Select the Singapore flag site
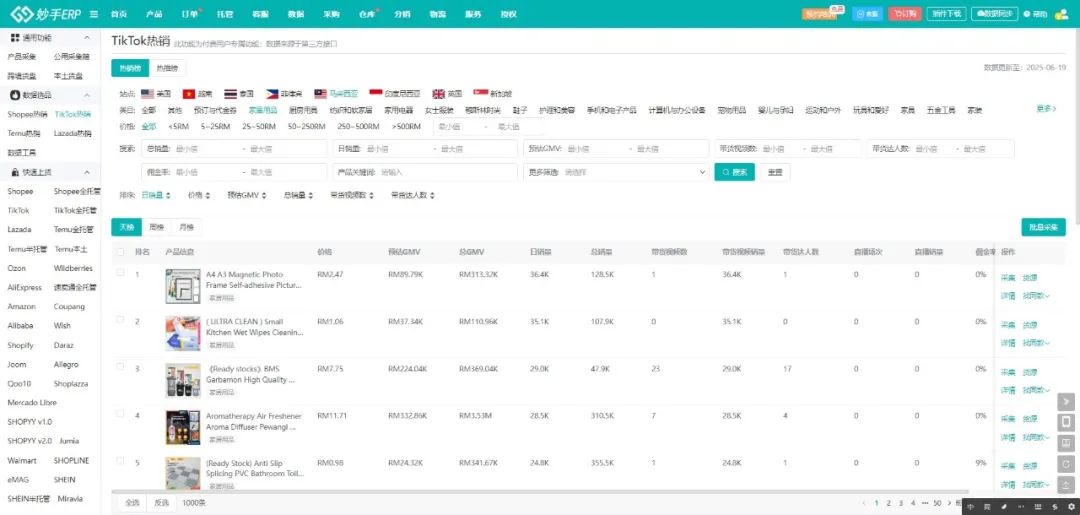 (480, 94)
